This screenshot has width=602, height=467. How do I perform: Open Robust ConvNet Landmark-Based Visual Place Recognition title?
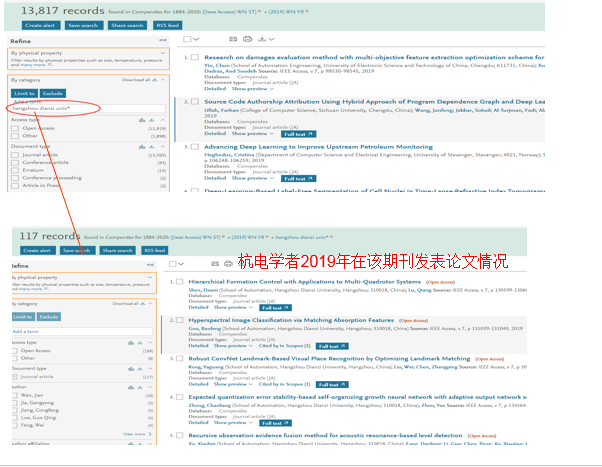329,358
